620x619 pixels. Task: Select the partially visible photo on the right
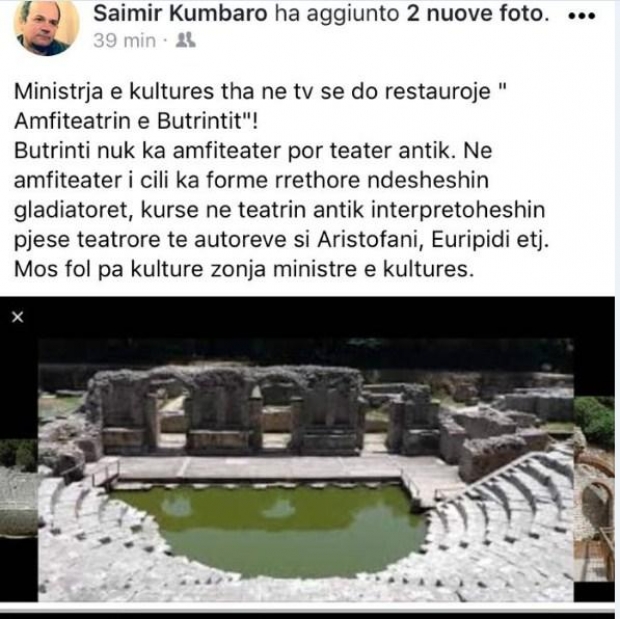coord(594,488)
